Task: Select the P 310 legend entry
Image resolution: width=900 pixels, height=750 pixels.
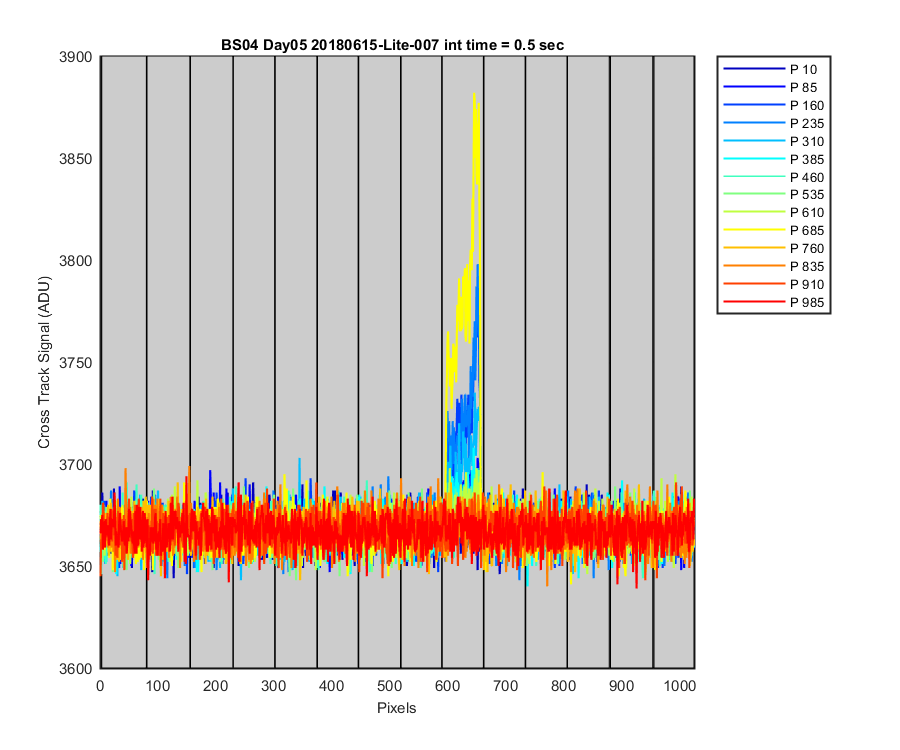Action: click(774, 141)
